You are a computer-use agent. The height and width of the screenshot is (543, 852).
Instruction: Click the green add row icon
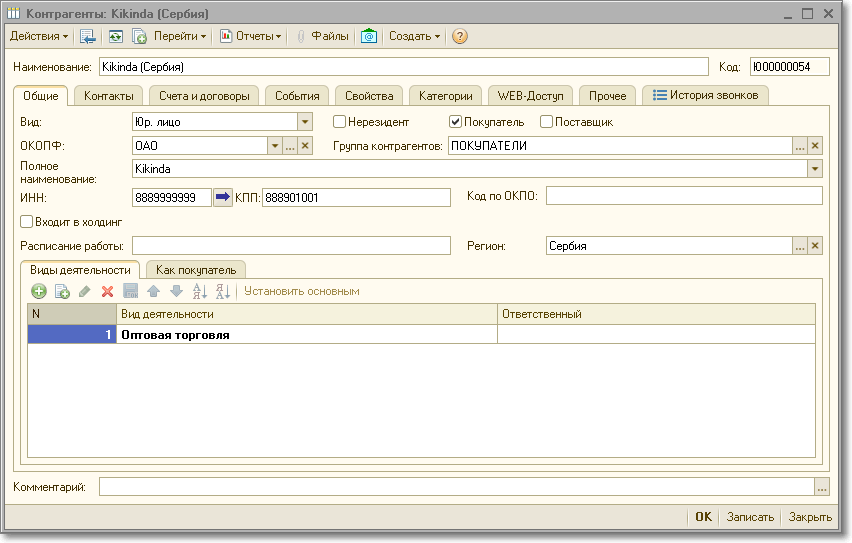[x=39, y=291]
